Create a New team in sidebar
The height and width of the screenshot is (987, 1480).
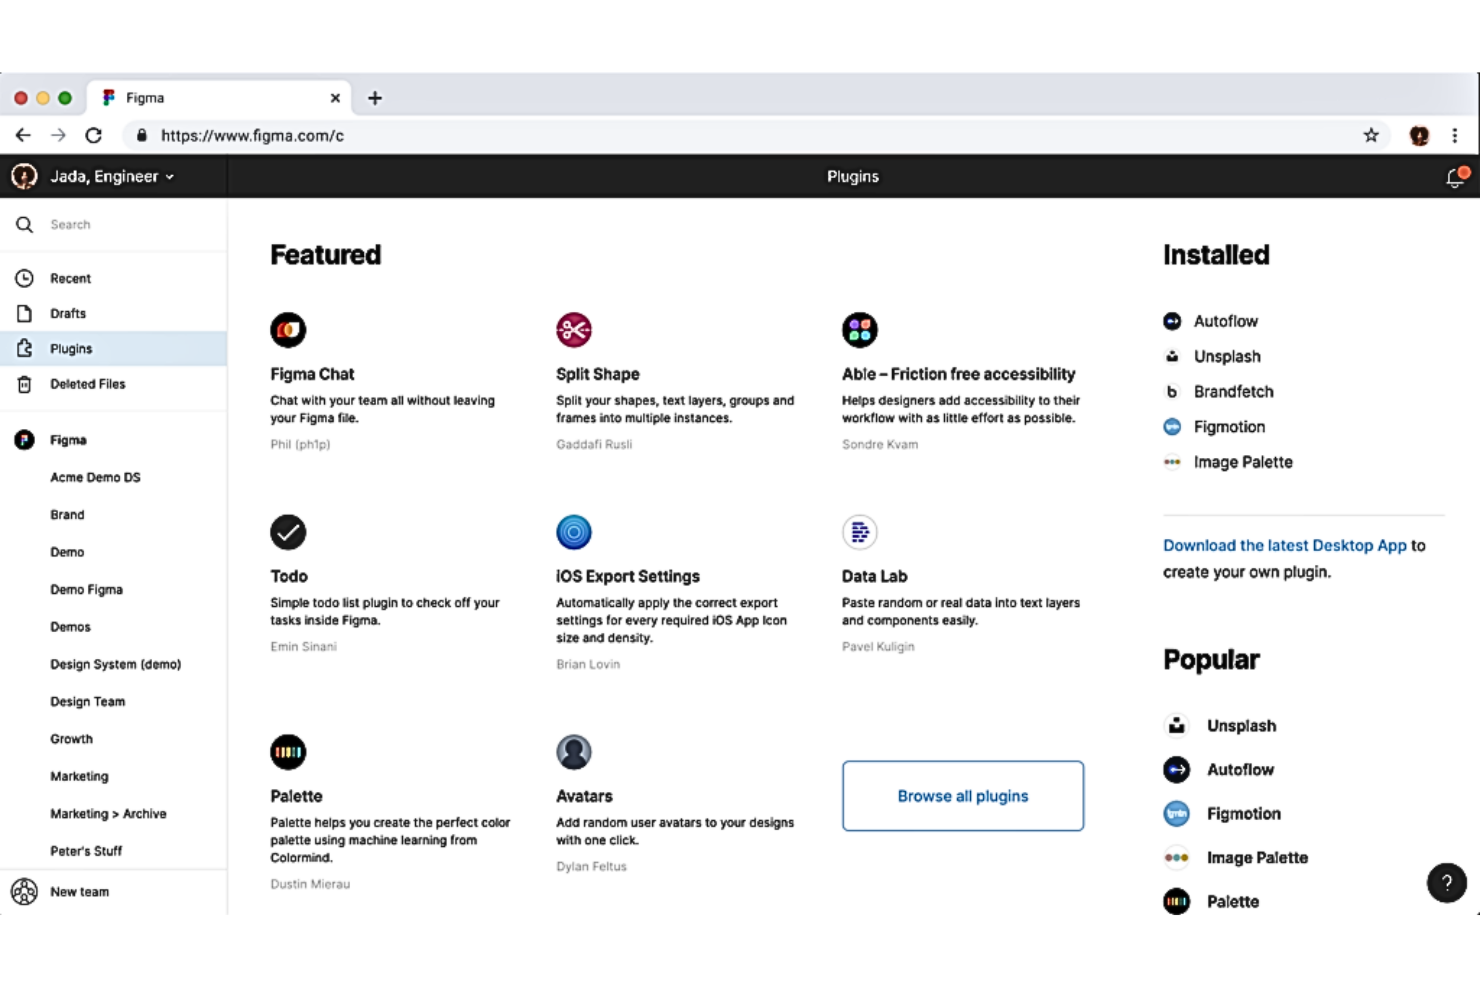79,892
